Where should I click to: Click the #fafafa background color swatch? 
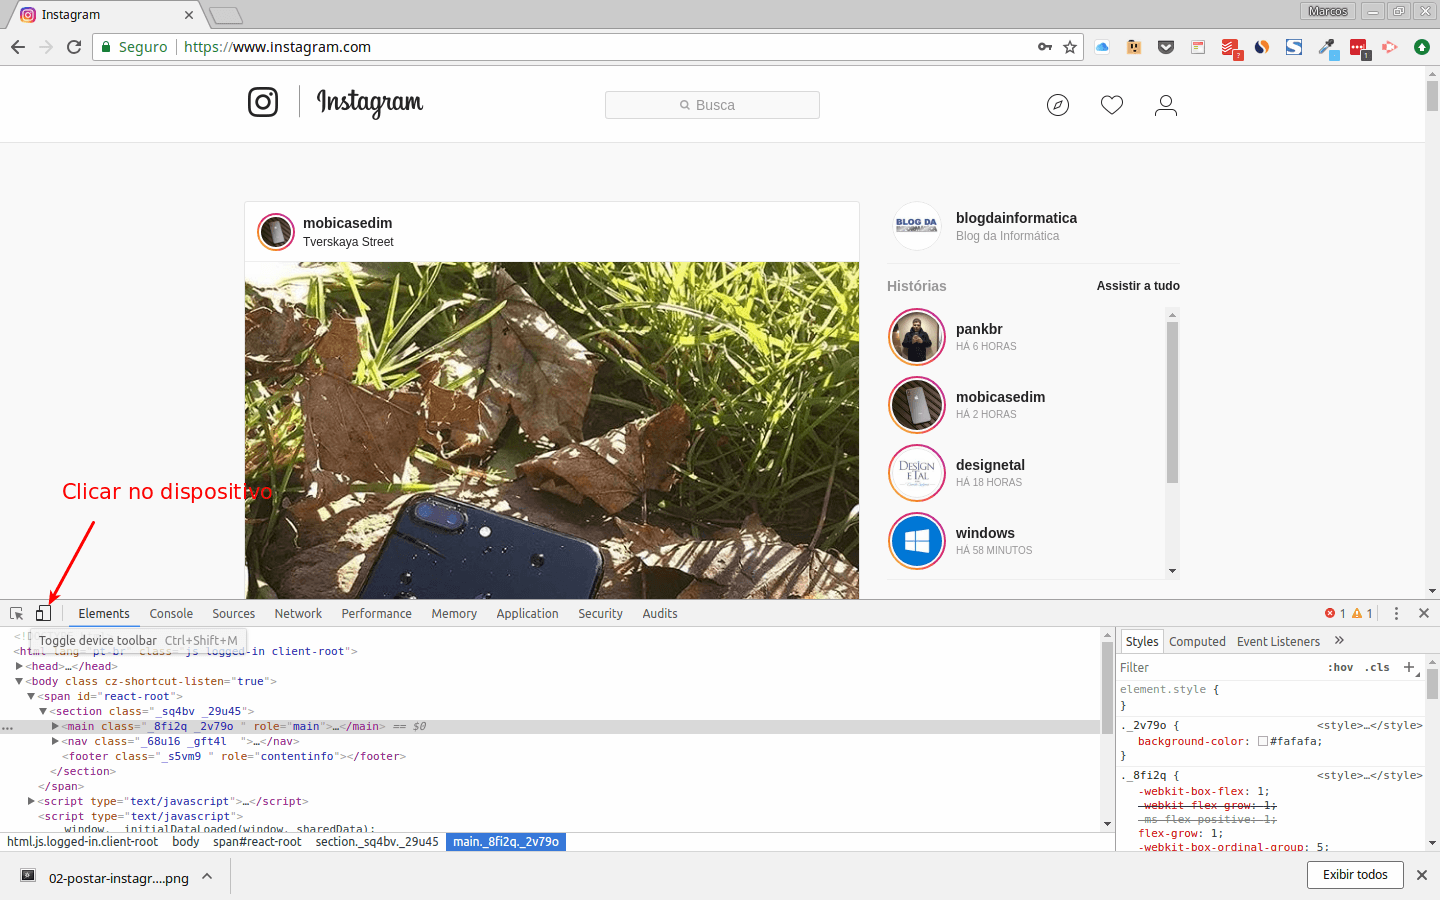click(1263, 741)
